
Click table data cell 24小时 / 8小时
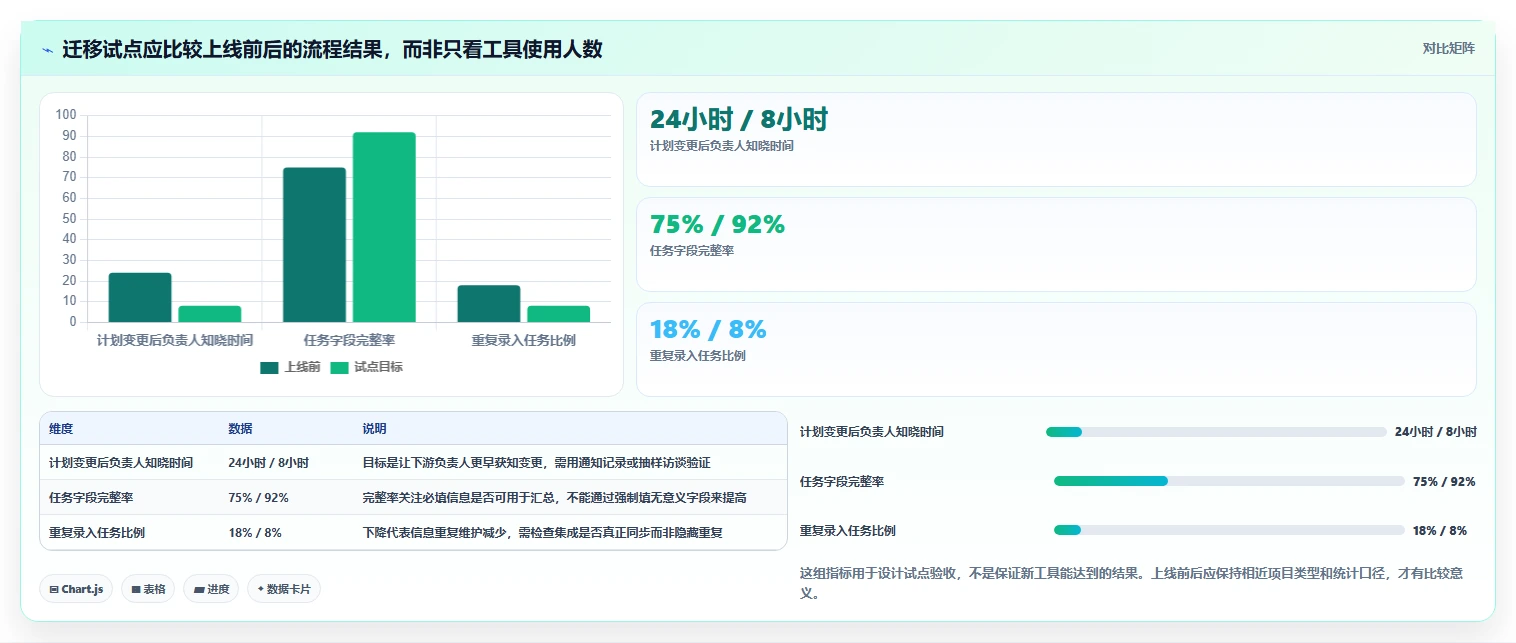click(268, 463)
